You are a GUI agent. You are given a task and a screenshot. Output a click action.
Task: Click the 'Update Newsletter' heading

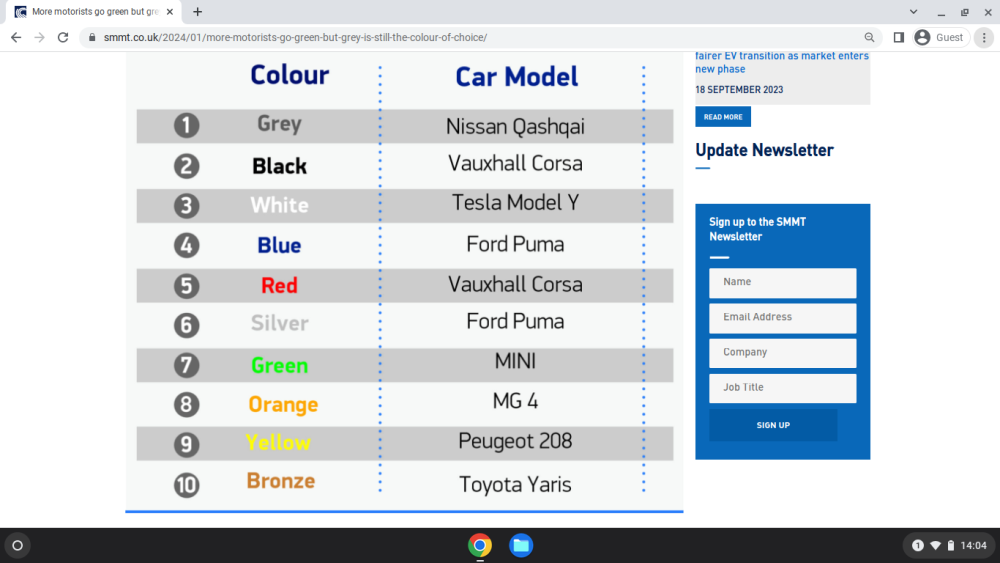pyautogui.click(x=764, y=150)
